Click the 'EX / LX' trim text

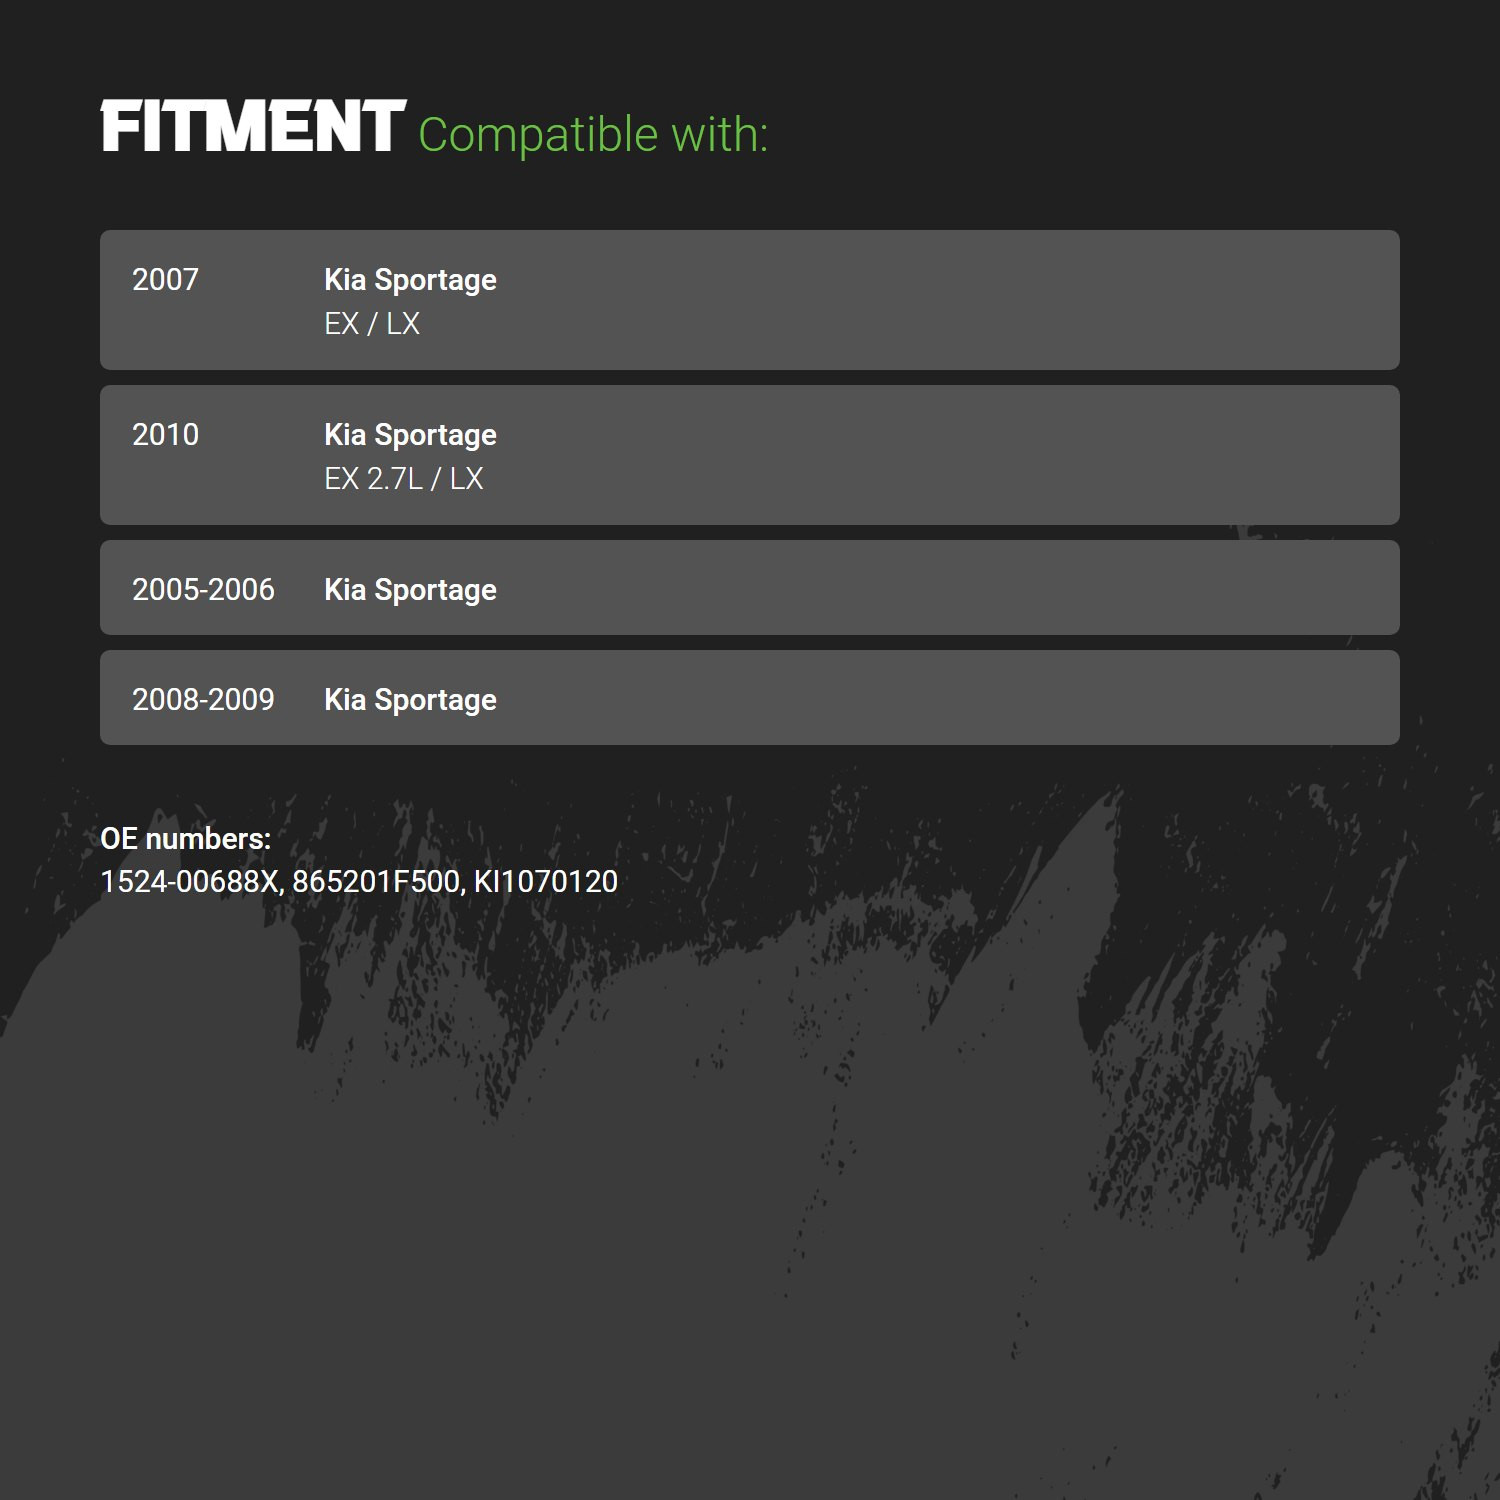pos(372,324)
